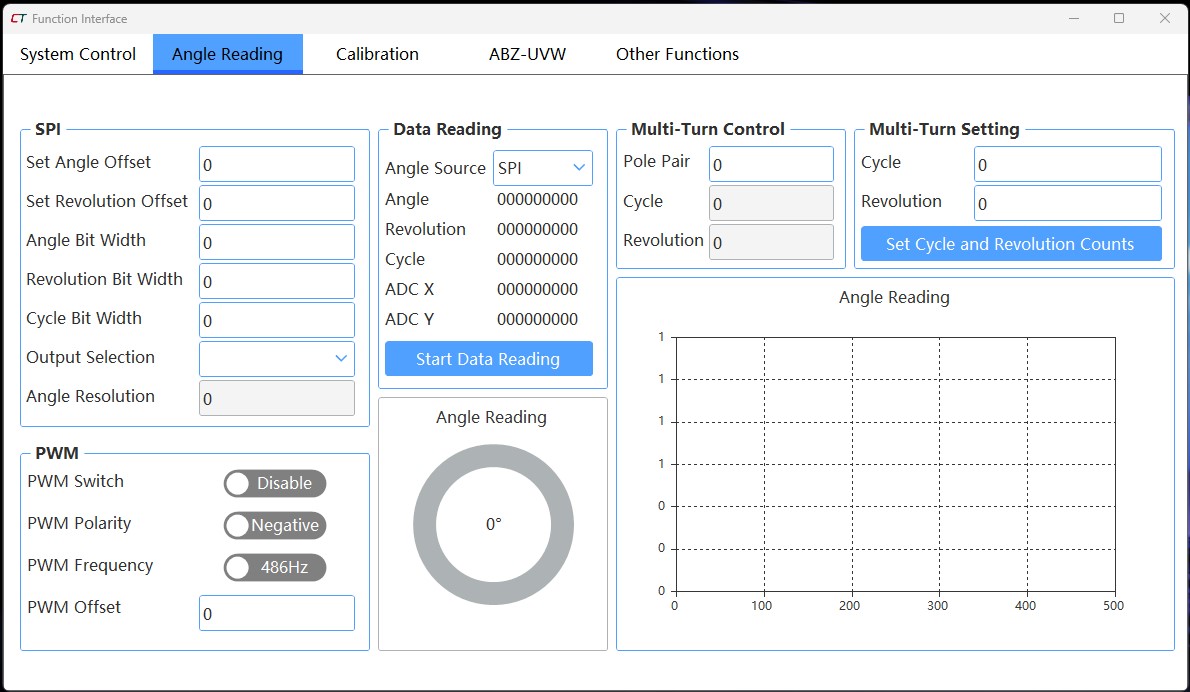The width and height of the screenshot is (1190, 692).
Task: Click the CT app logo icon
Action: 18,19
